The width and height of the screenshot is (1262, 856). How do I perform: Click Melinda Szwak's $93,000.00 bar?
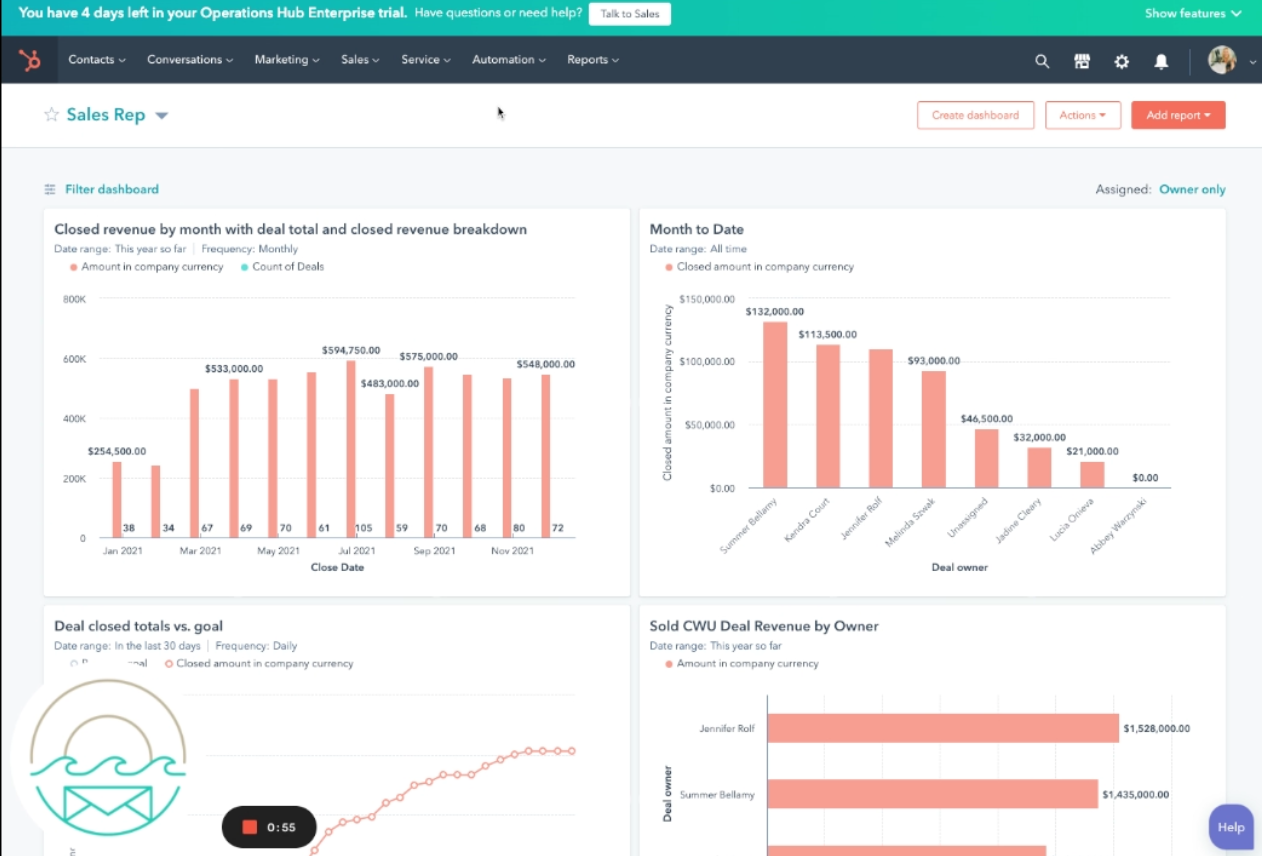tap(933, 430)
